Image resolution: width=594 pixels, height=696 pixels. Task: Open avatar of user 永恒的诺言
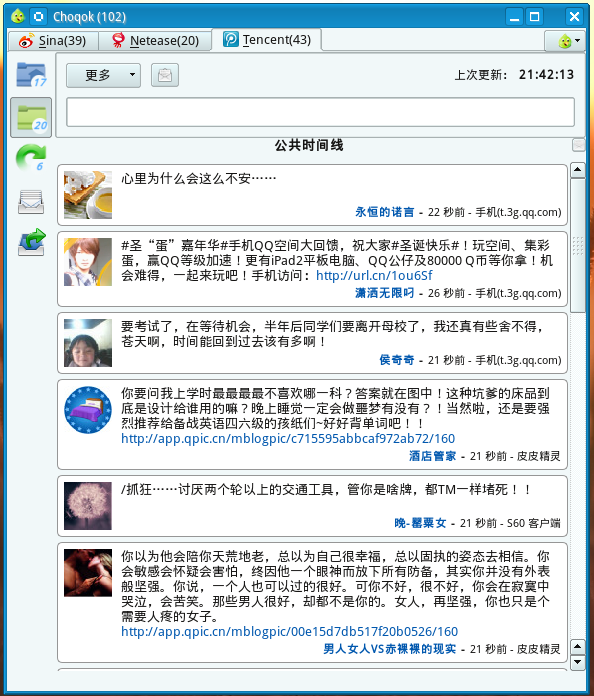coord(88,195)
